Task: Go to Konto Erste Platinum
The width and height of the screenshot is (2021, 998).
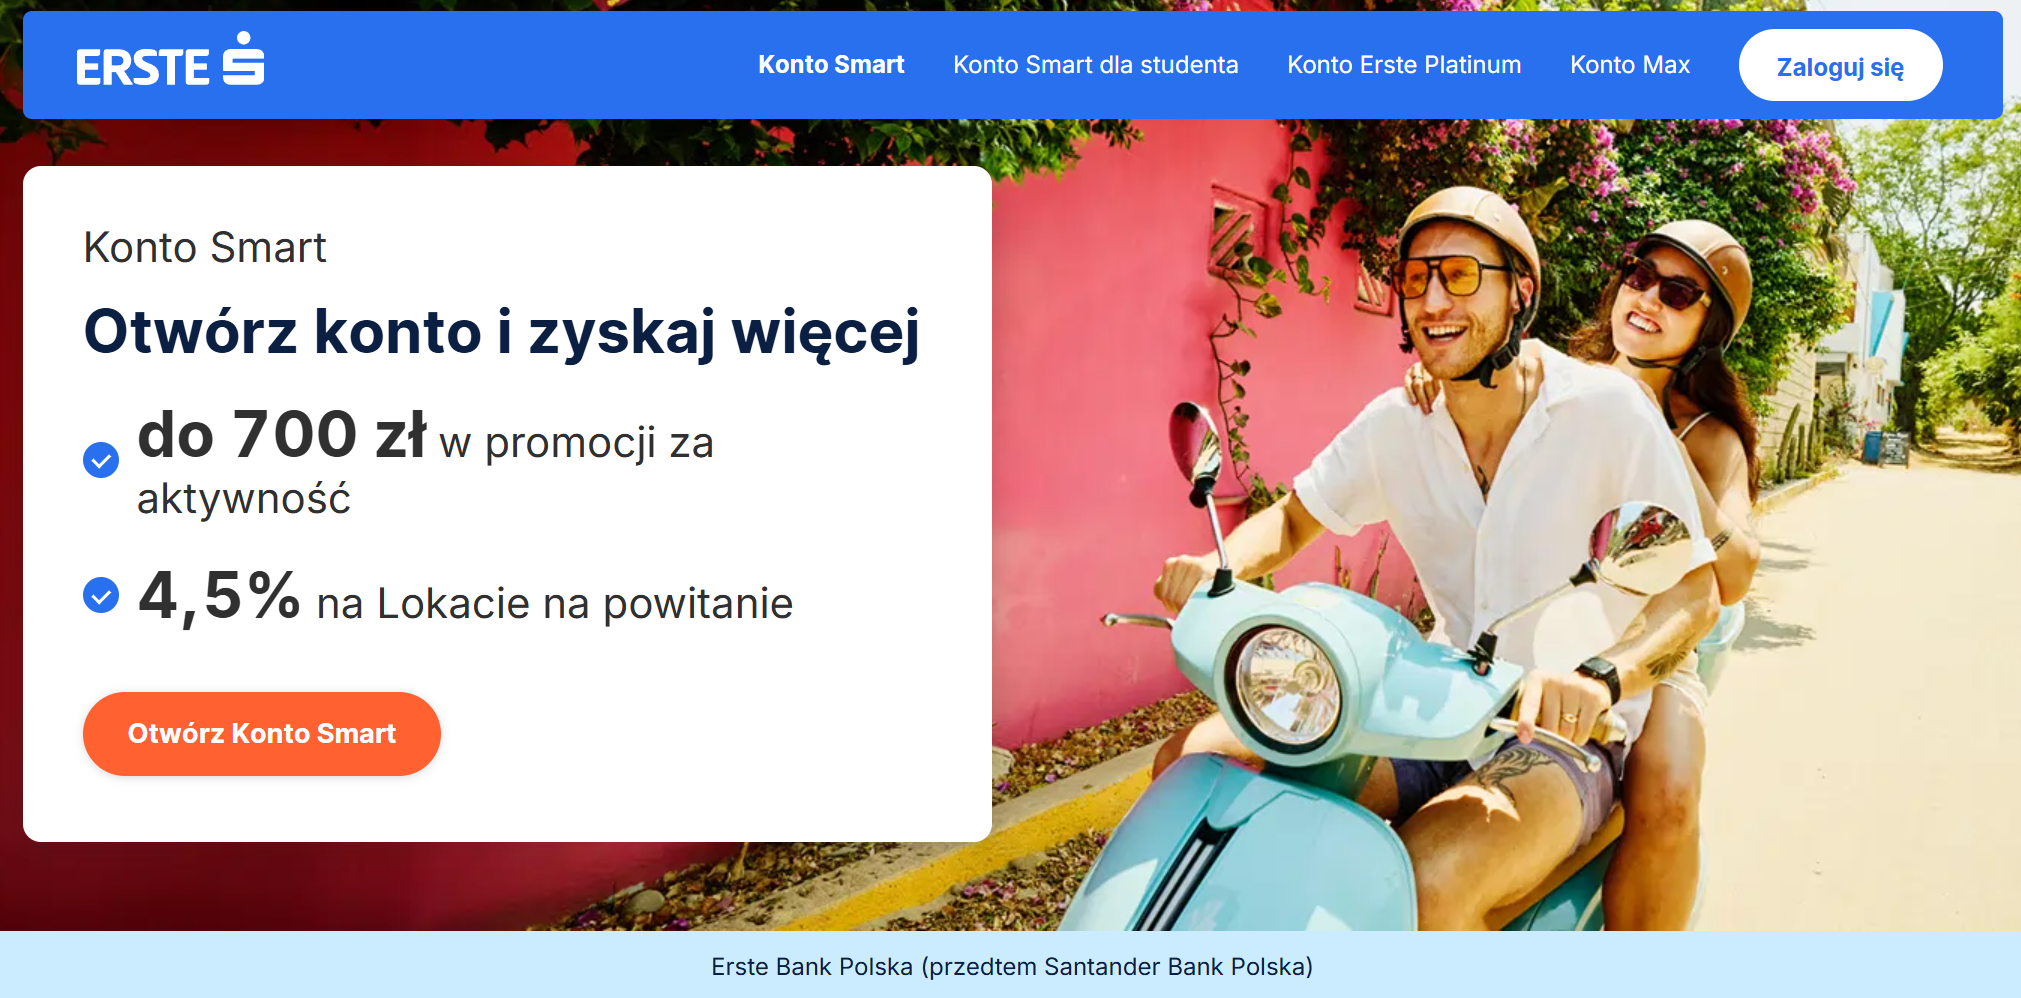Action: point(1404,65)
